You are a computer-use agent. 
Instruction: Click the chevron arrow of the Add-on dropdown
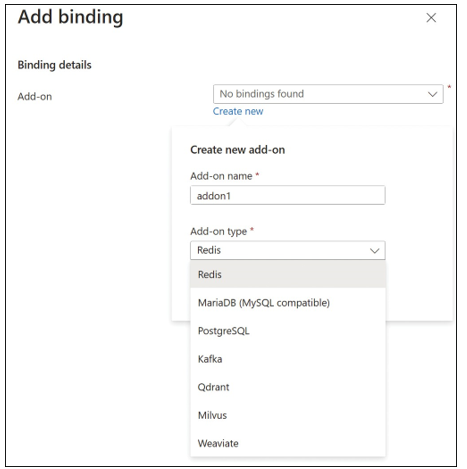coord(432,94)
